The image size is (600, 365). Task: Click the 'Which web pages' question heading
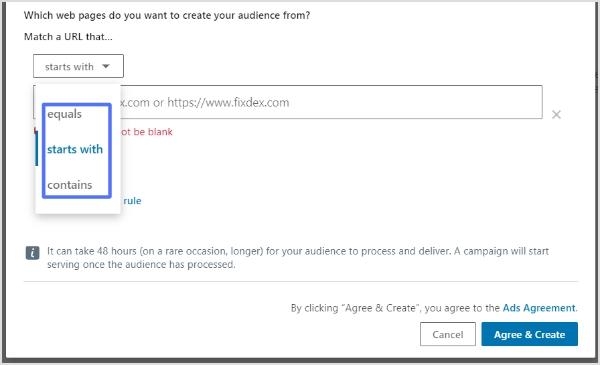pyautogui.click(x=167, y=16)
